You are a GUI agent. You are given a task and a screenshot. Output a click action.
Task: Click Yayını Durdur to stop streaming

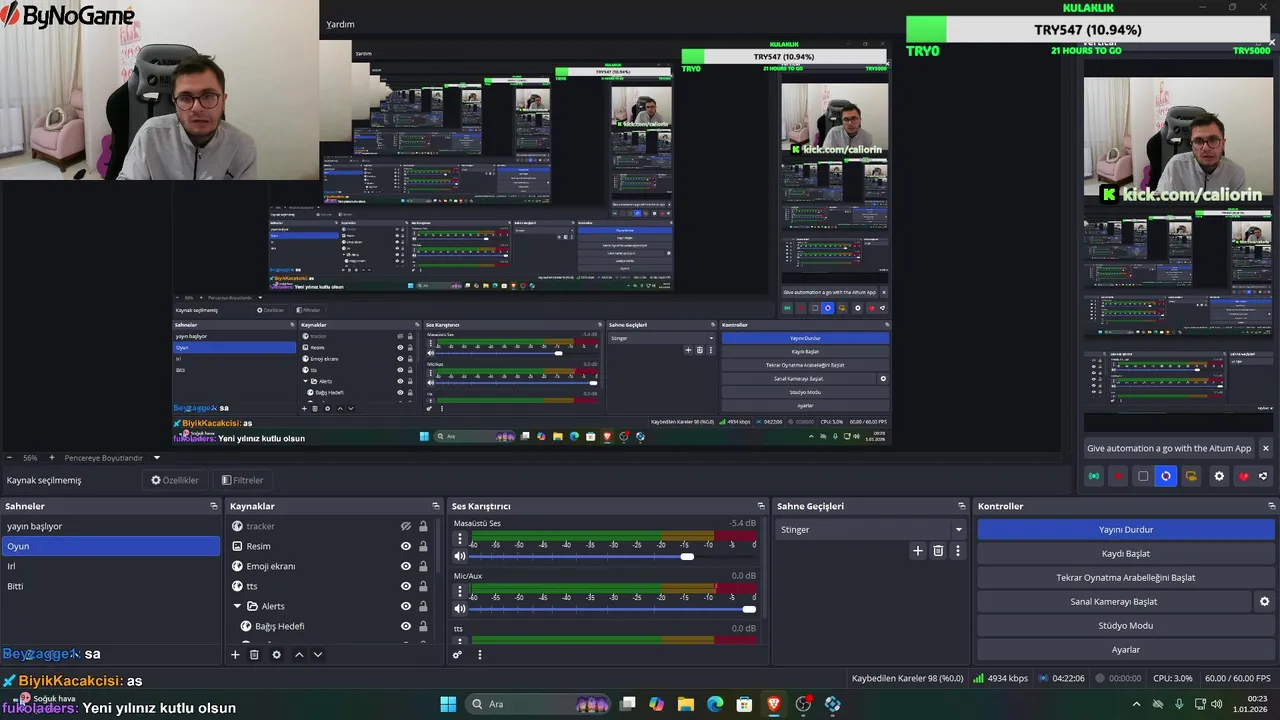[x=1126, y=529]
